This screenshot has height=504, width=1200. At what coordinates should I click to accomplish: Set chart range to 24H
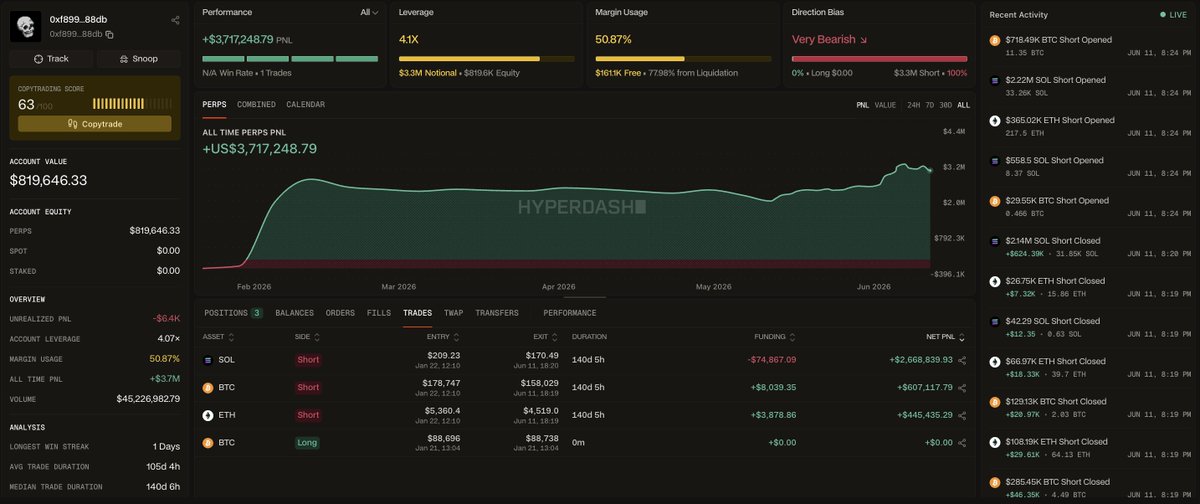point(913,105)
